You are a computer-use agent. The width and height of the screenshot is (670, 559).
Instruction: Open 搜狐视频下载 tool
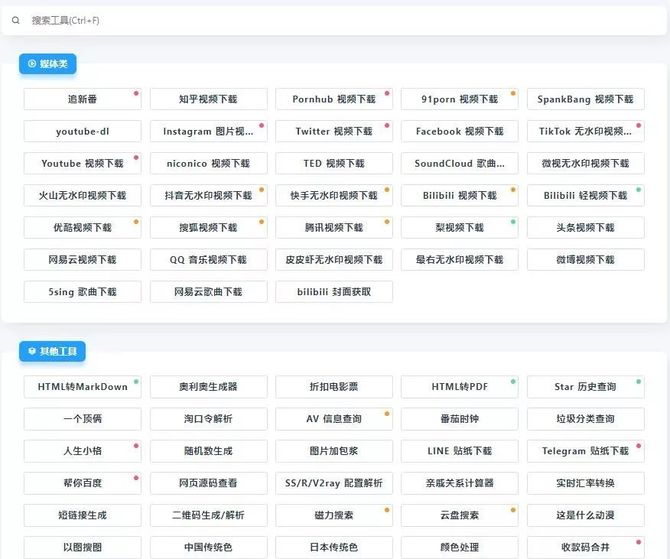pyautogui.click(x=209, y=227)
